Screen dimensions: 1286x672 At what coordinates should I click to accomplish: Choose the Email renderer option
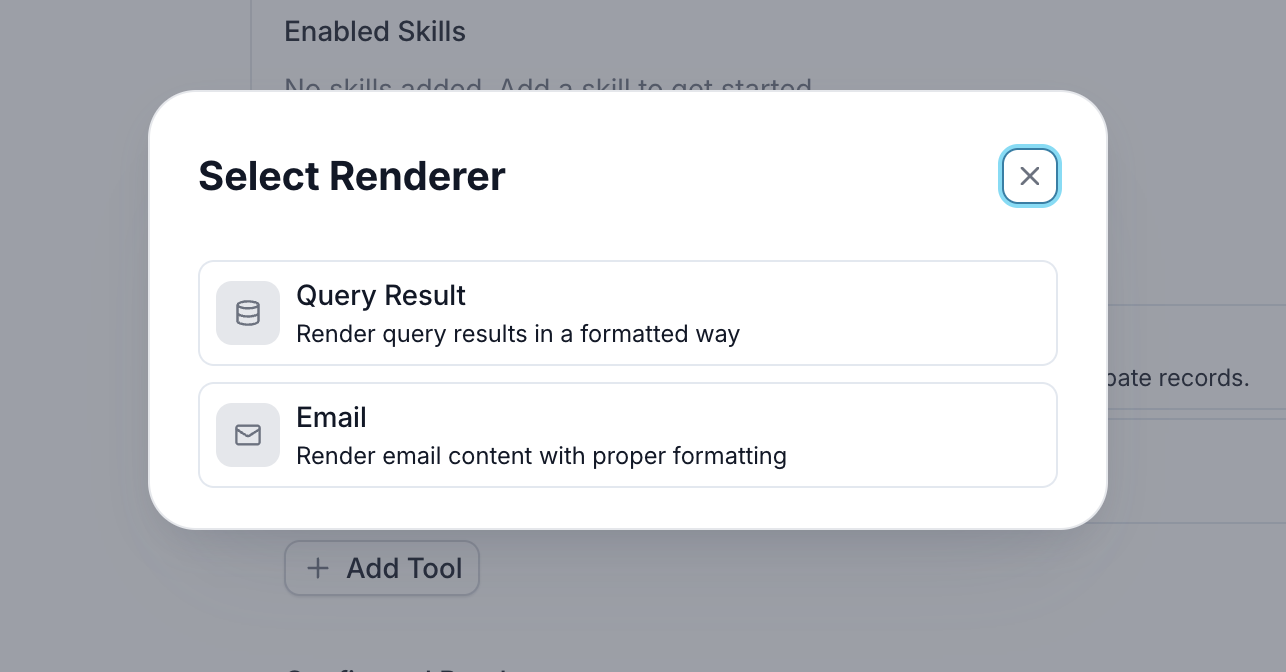click(x=627, y=435)
